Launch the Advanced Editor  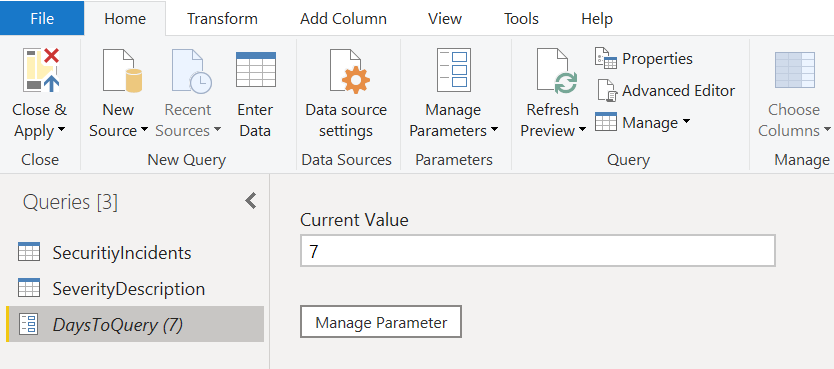click(x=666, y=90)
